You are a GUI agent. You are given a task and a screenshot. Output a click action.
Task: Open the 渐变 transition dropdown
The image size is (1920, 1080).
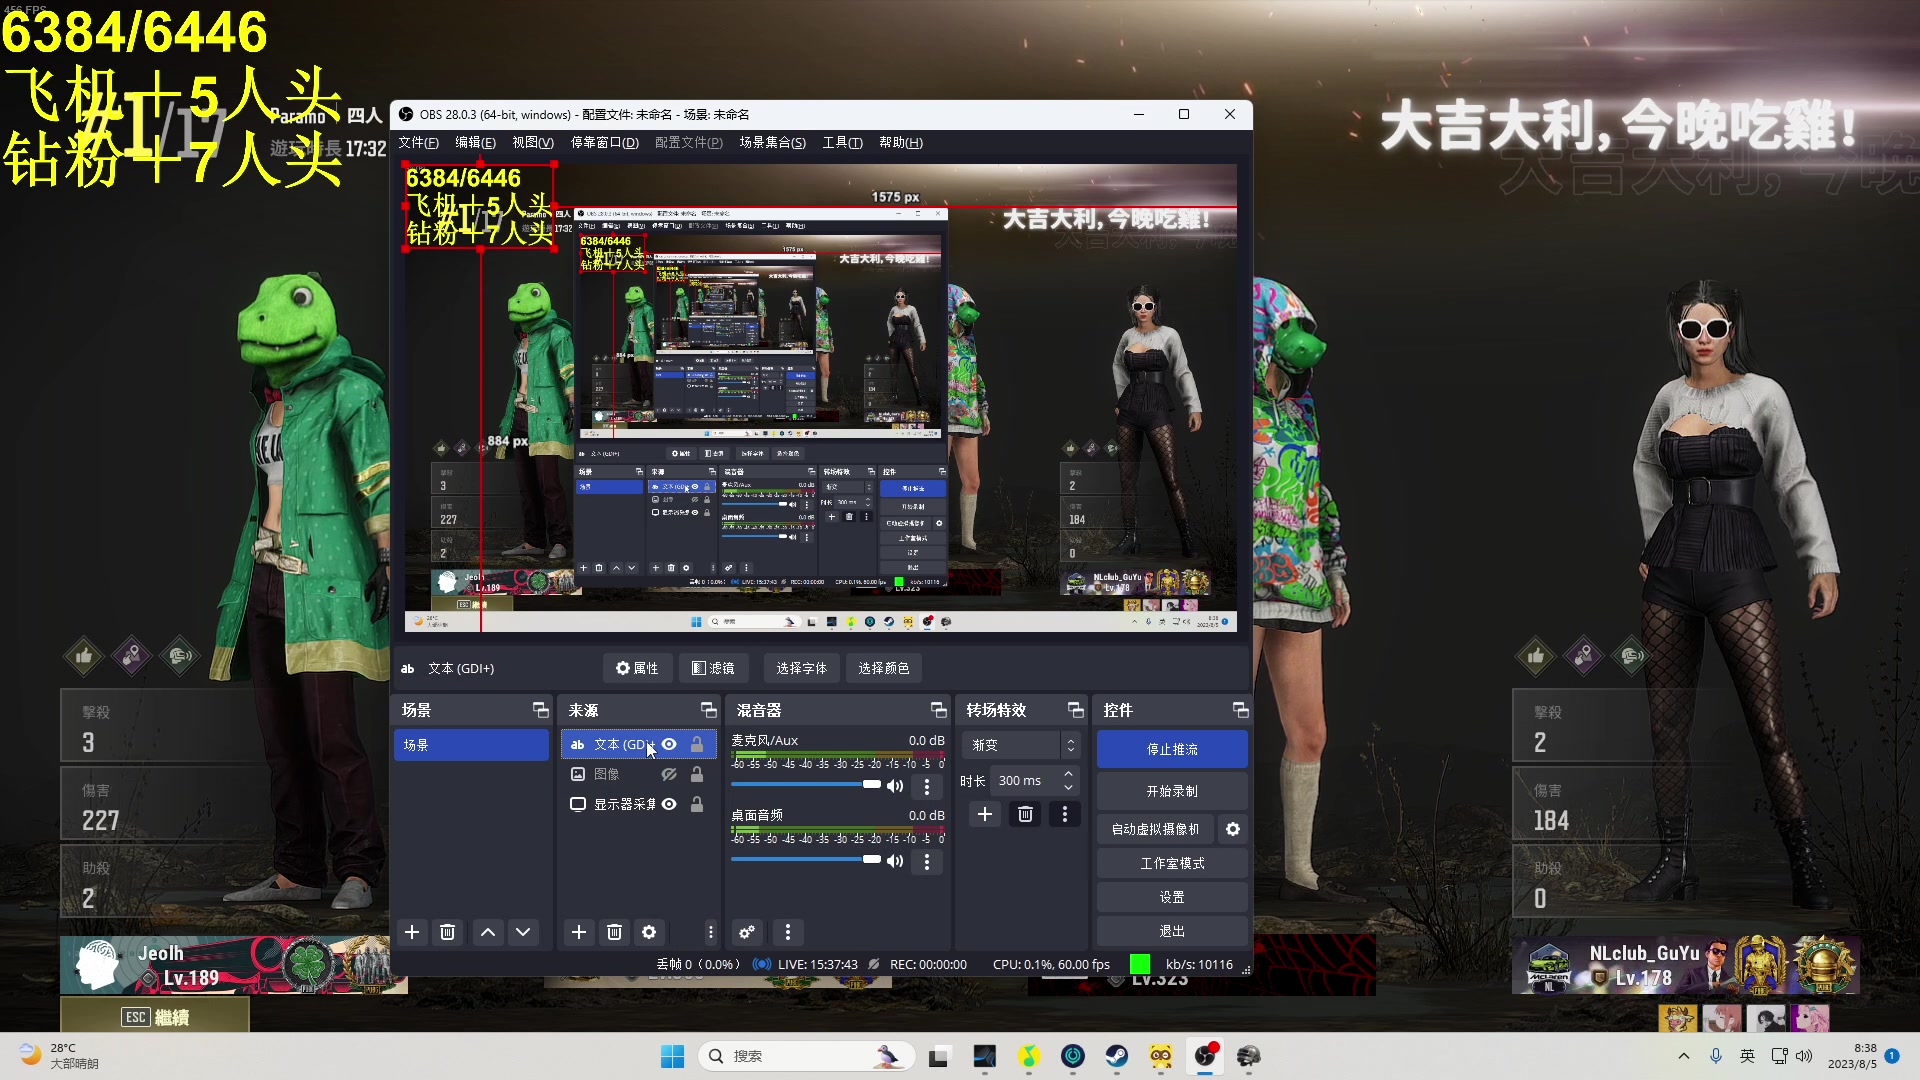1020,745
